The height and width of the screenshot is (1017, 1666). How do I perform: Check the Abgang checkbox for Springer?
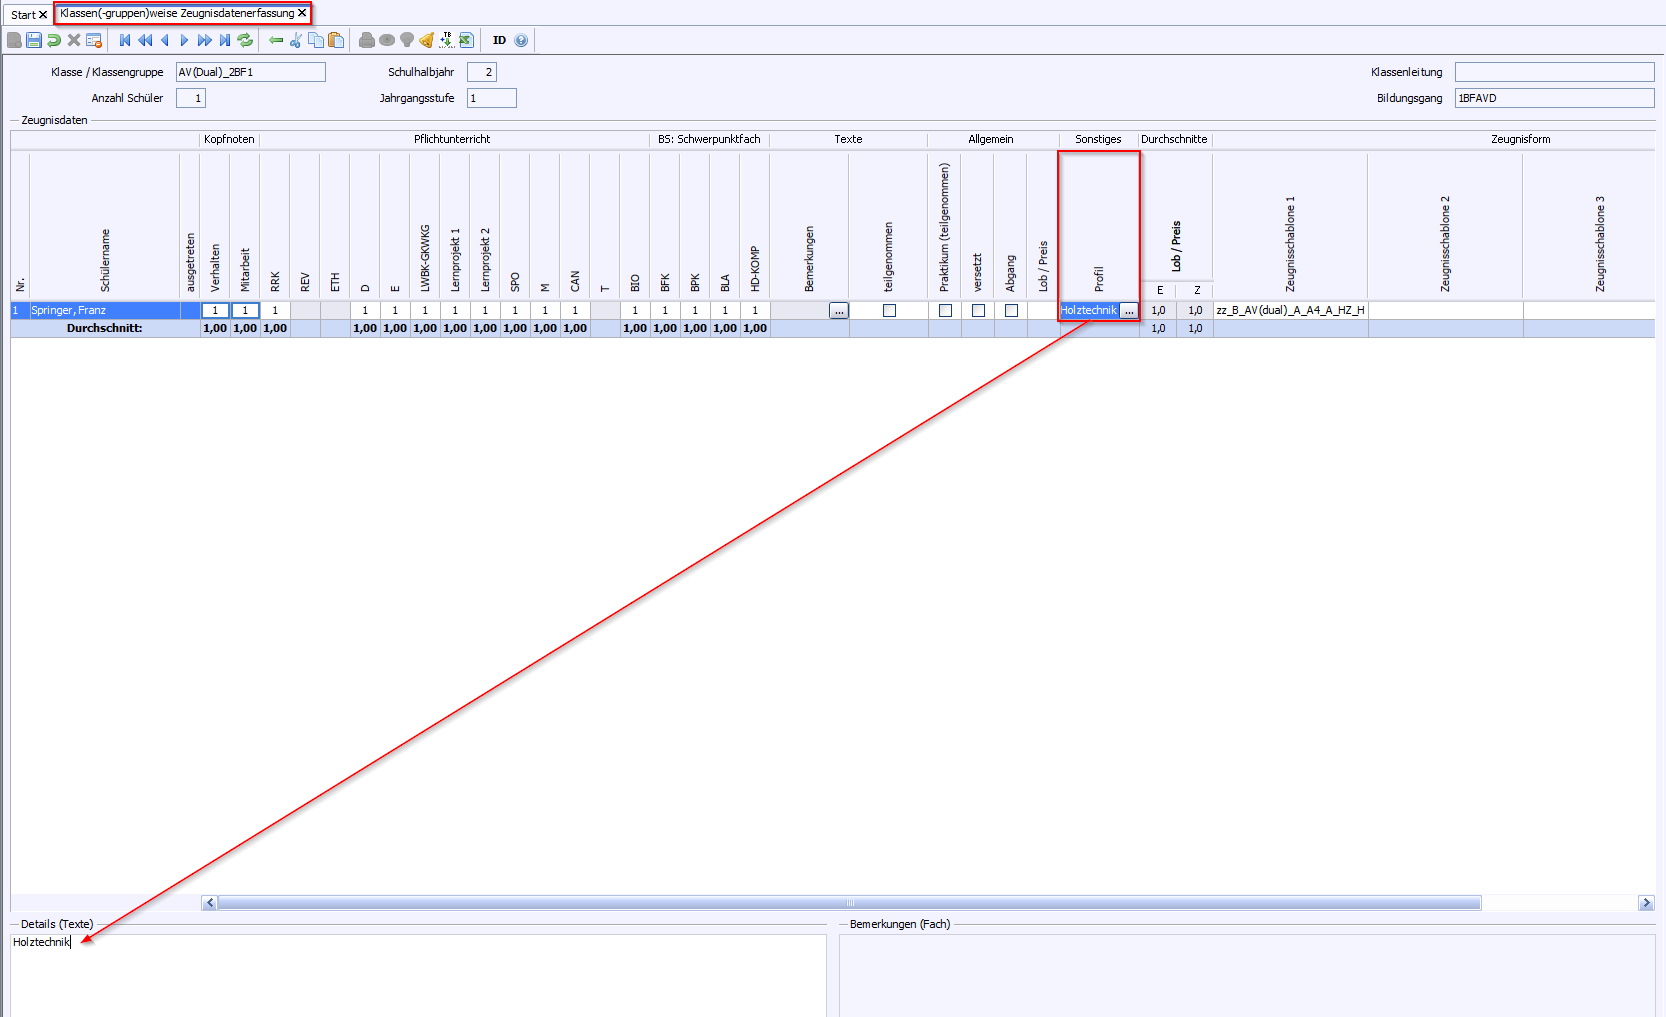pyautogui.click(x=1011, y=311)
